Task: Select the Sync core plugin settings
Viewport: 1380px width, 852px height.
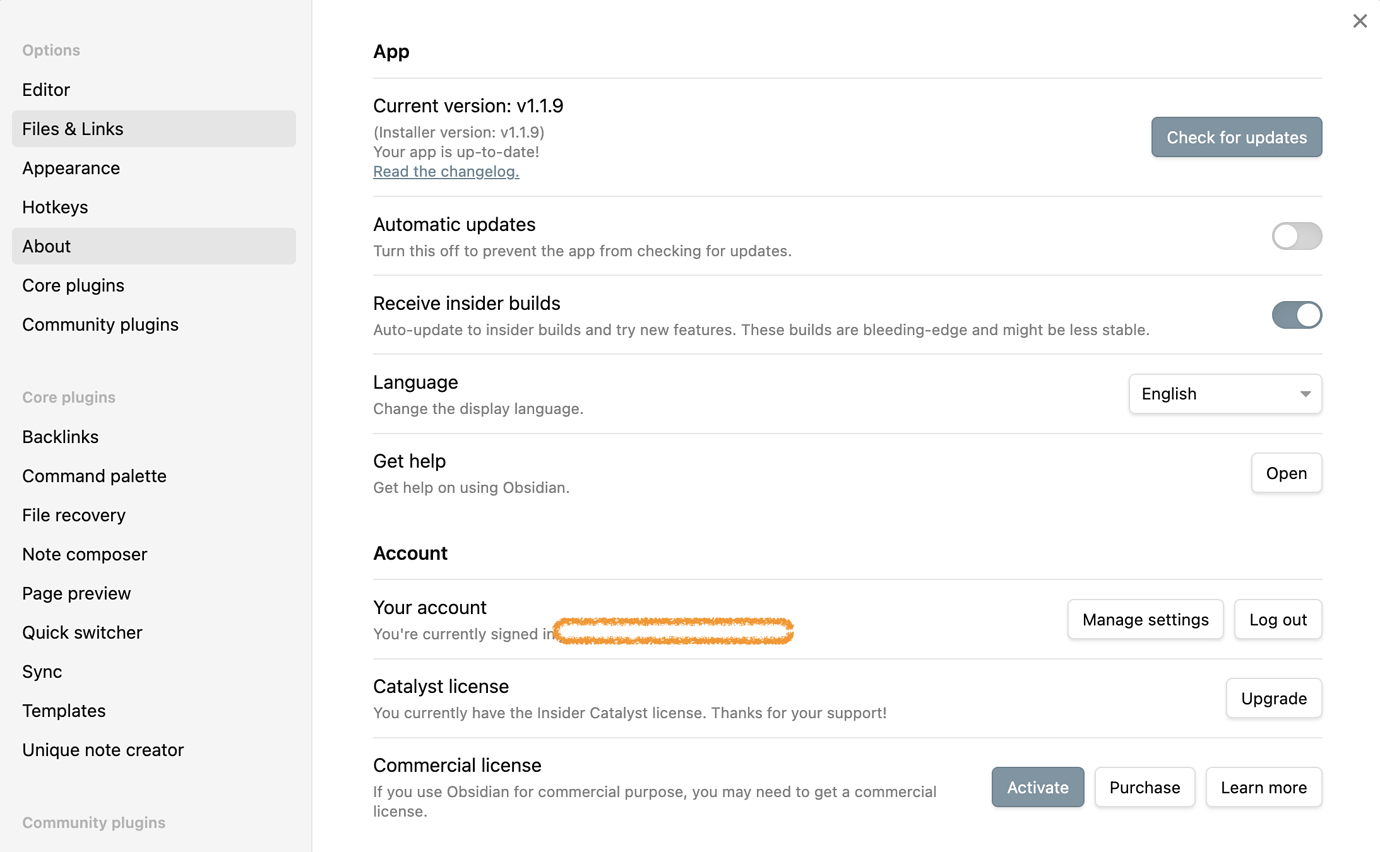Action: (x=42, y=672)
